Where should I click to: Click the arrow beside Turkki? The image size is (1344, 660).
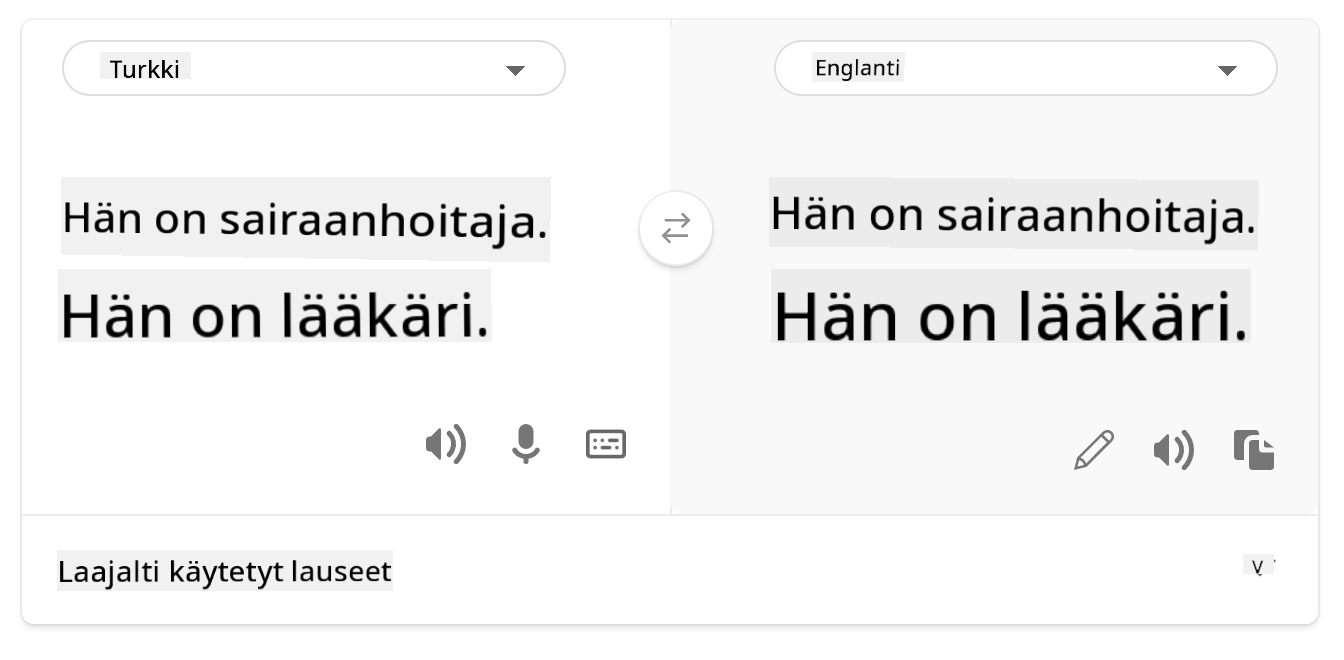point(515,70)
